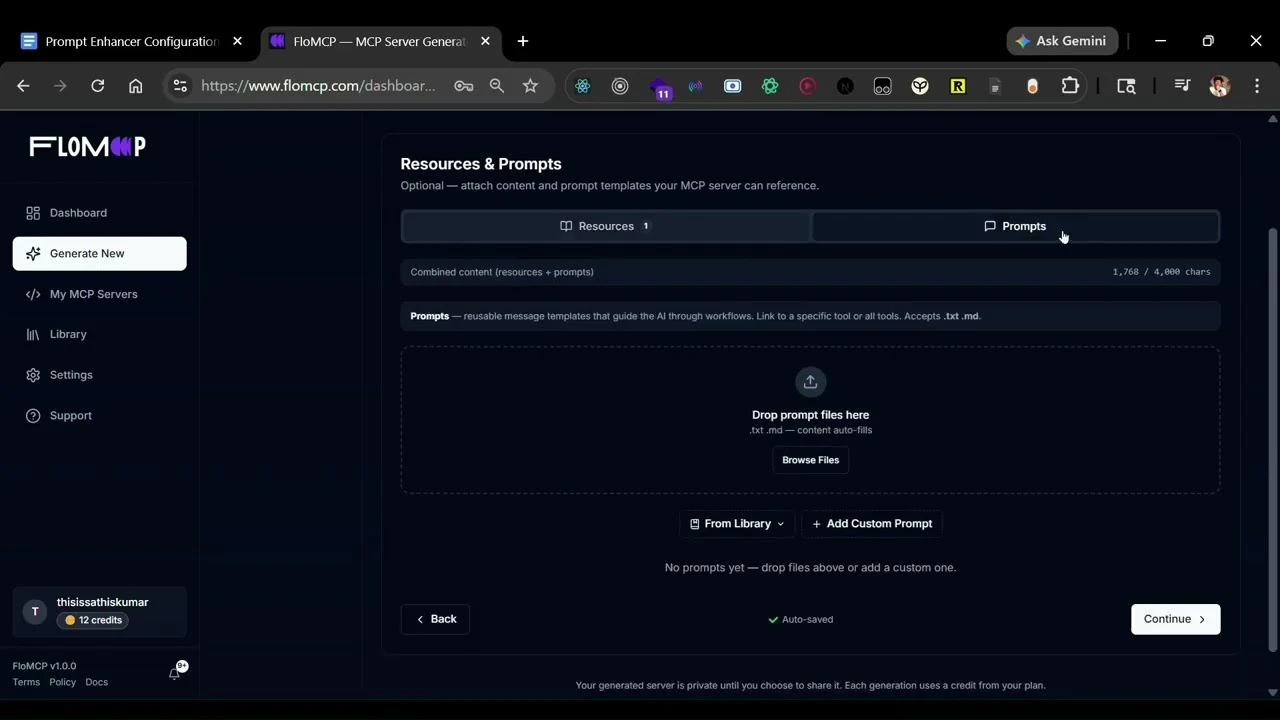Open the password manager key icon
This screenshot has height=720, width=1280.
(463, 86)
